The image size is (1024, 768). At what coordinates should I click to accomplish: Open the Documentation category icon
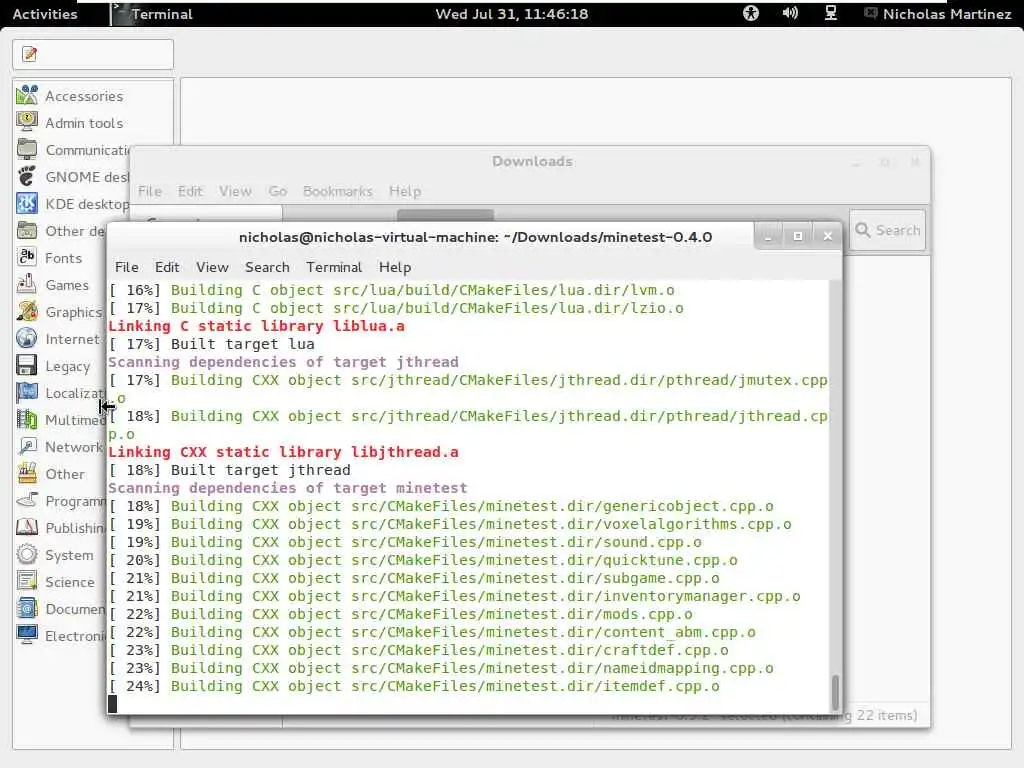27,609
